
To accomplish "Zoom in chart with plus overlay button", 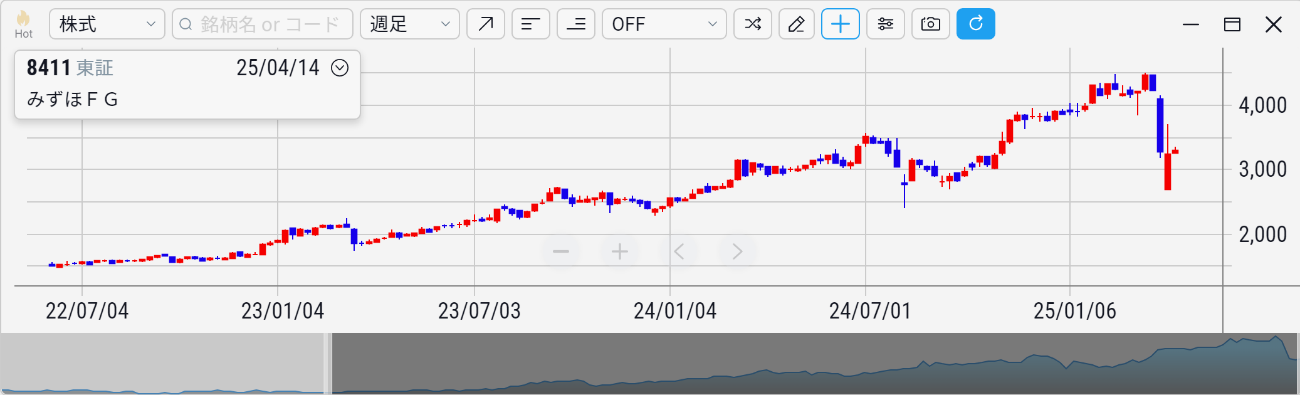I will tap(619, 251).
